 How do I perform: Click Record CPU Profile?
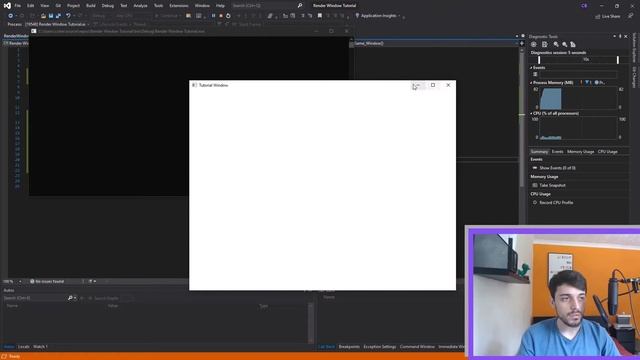556,202
